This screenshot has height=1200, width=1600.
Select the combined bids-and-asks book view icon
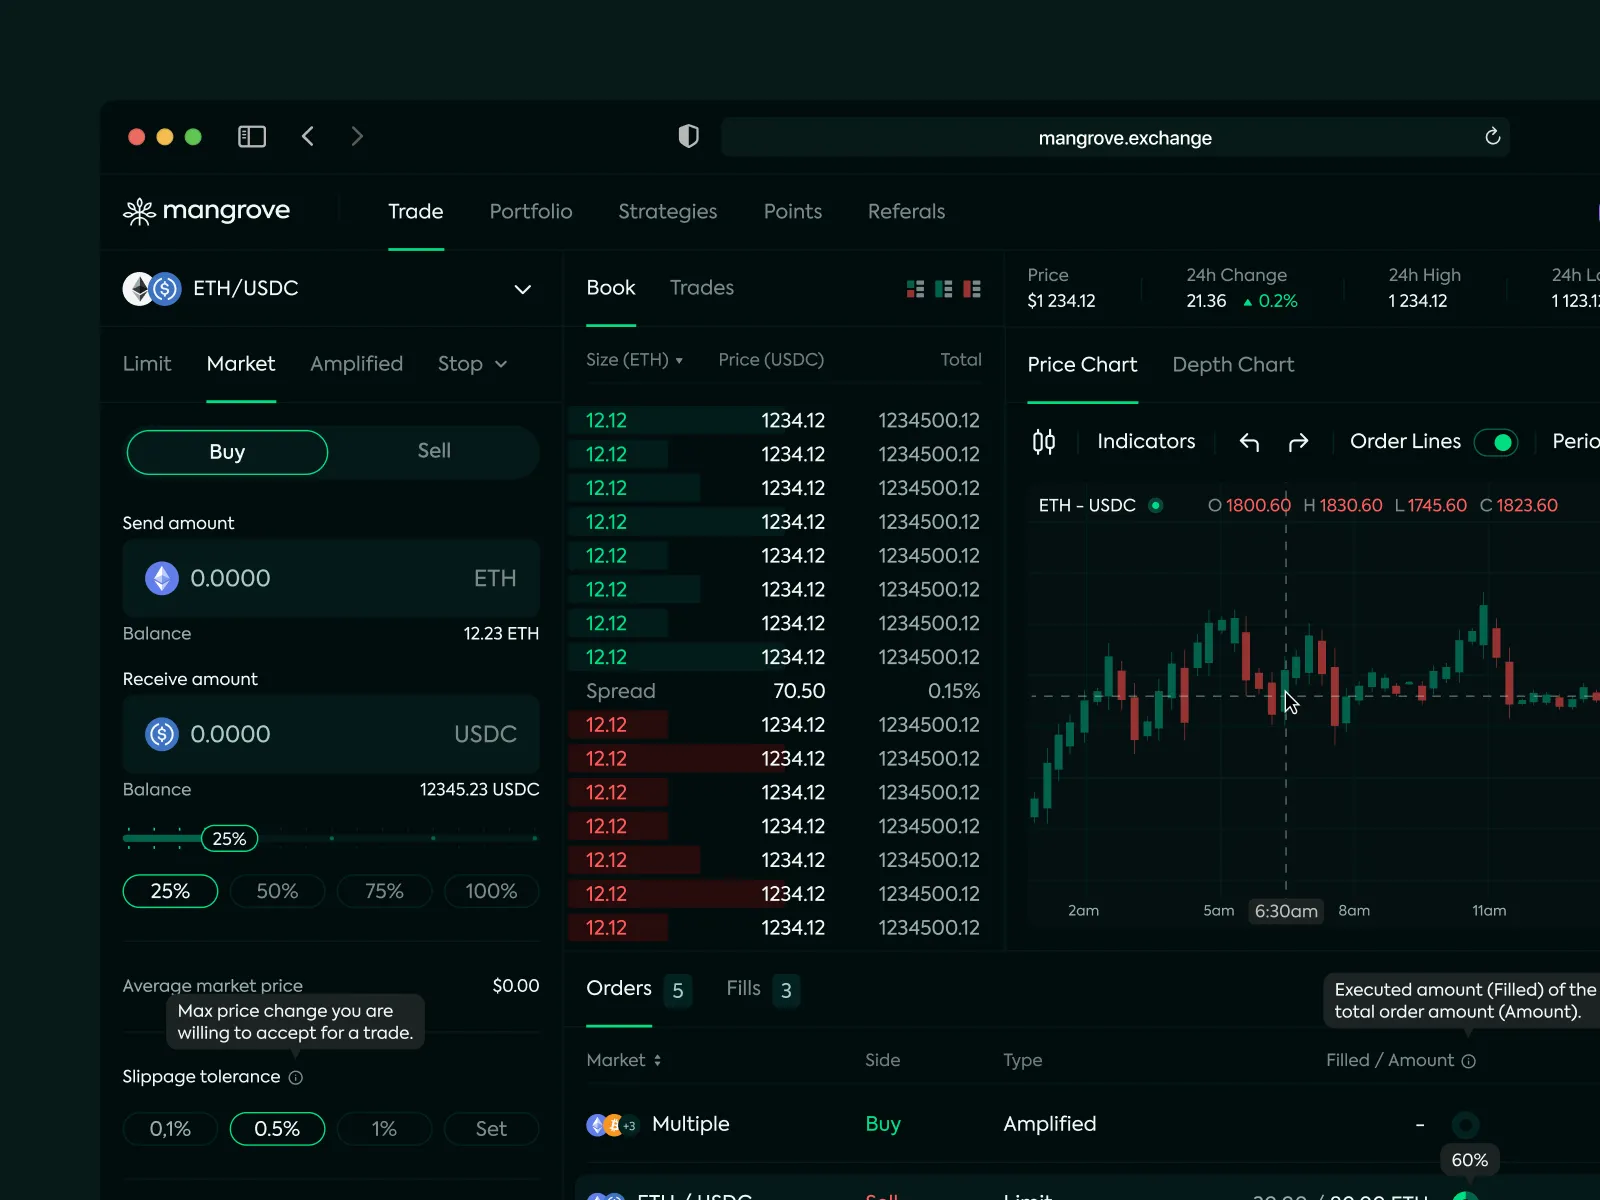[x=915, y=289]
